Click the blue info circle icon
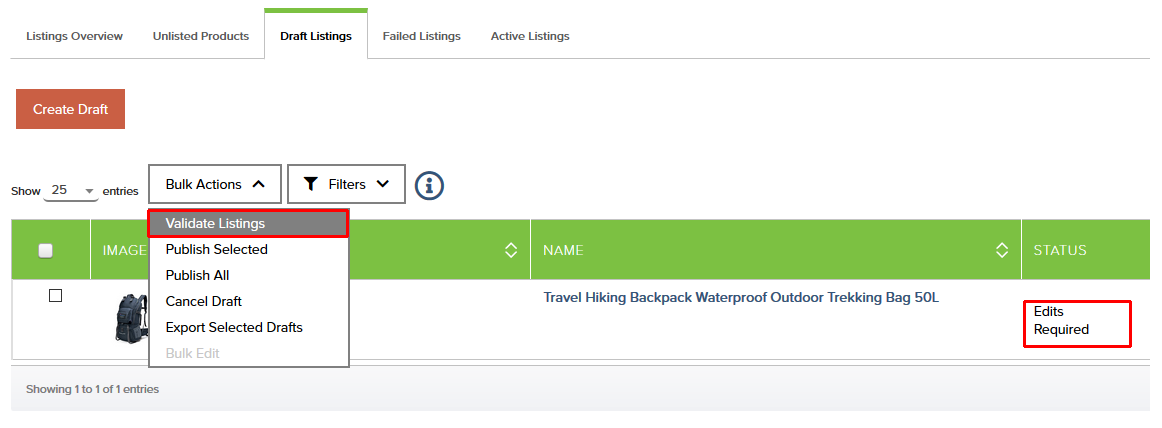The image size is (1162, 428). [x=429, y=184]
